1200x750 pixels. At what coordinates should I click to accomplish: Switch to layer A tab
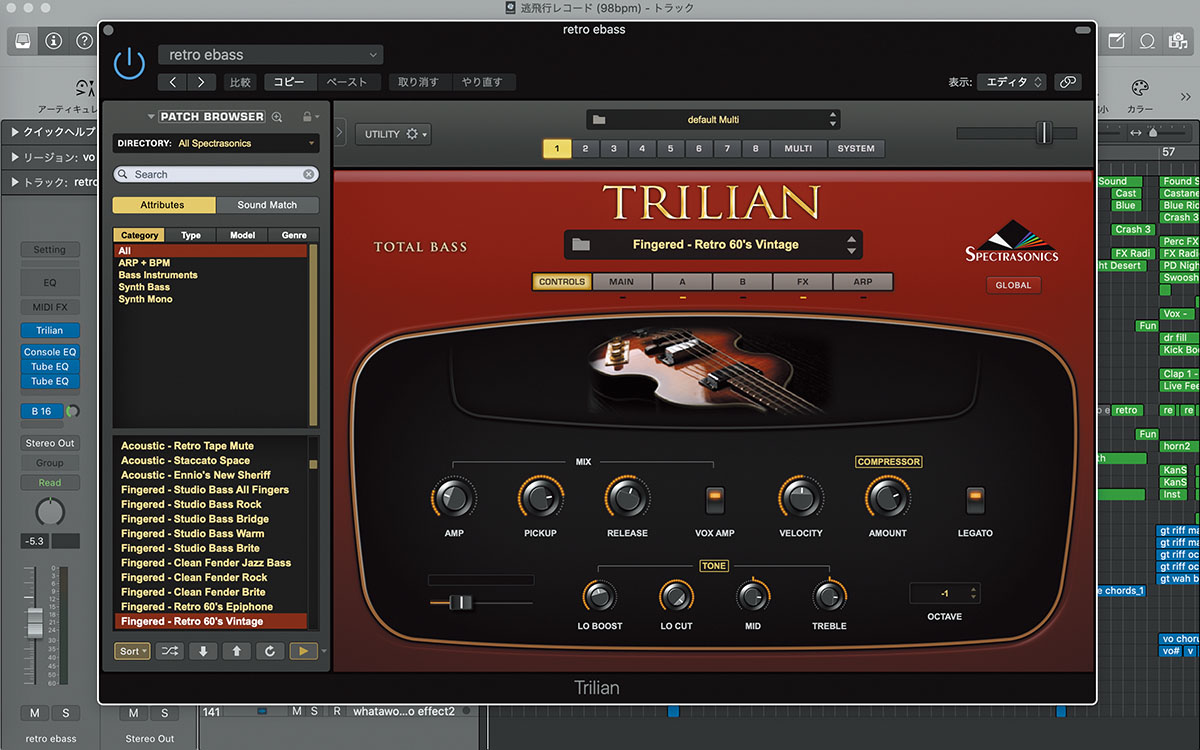(682, 282)
